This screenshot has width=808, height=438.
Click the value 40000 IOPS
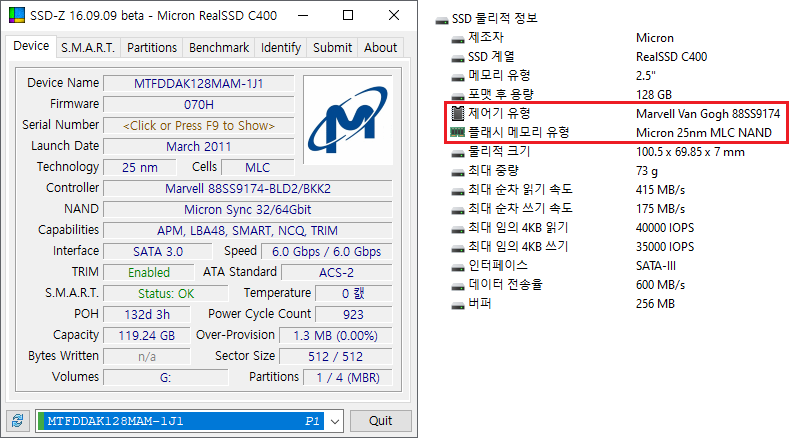pos(665,228)
